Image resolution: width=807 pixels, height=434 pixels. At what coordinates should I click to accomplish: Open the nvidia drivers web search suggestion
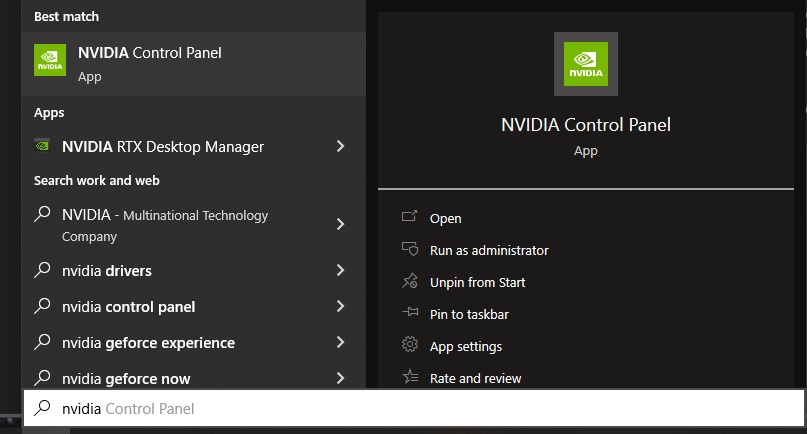(x=107, y=271)
